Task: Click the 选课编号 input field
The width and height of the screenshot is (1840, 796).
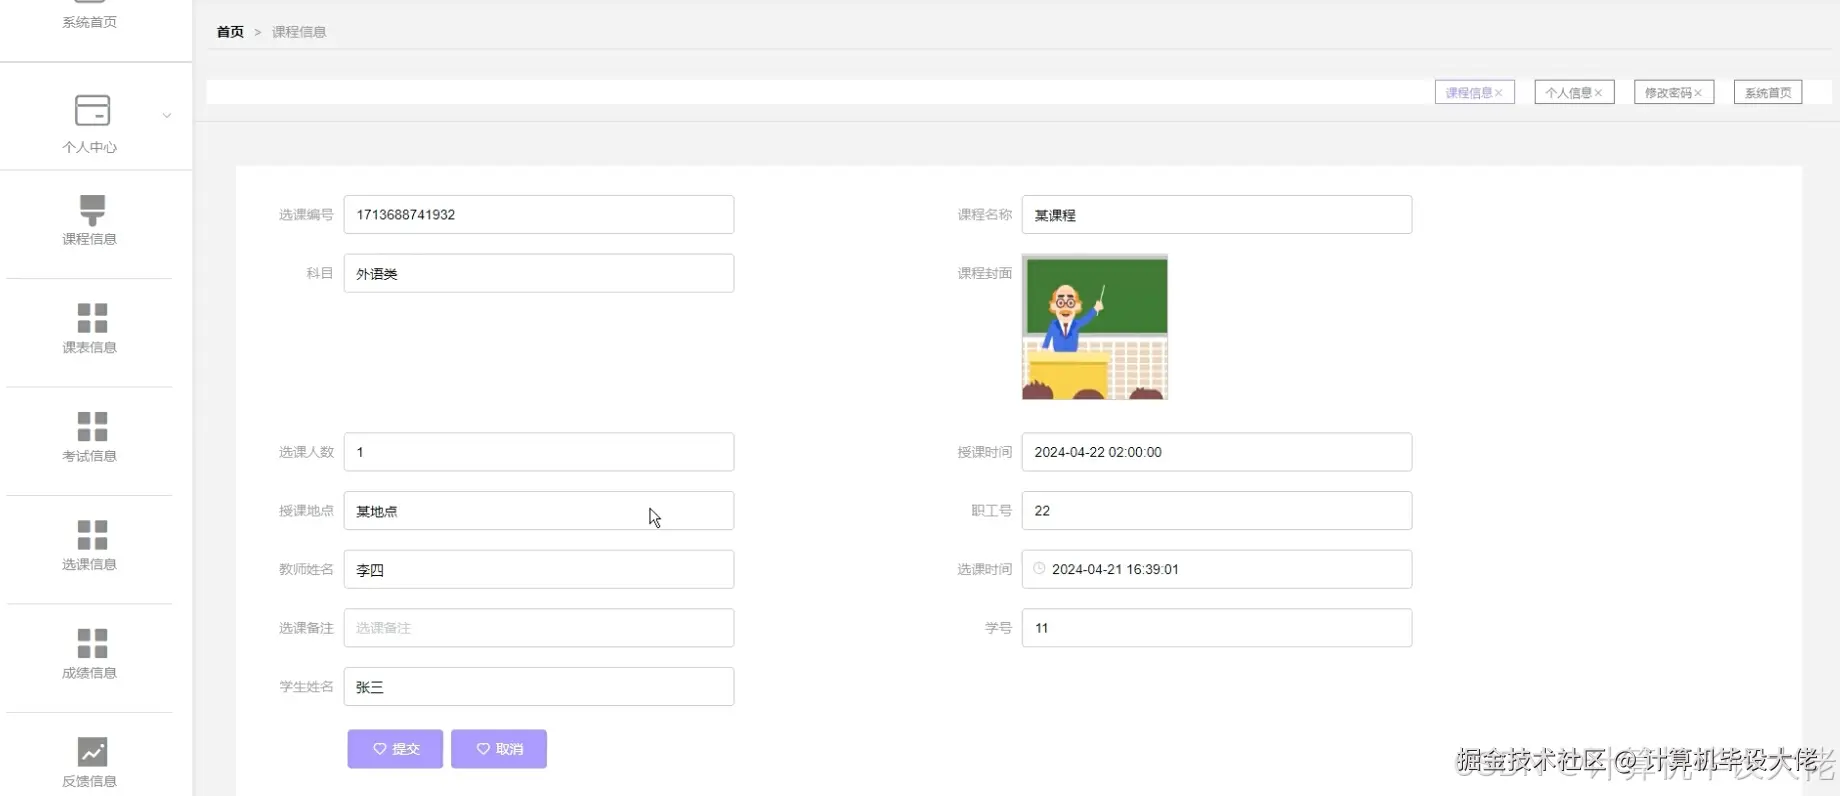Action: [539, 215]
